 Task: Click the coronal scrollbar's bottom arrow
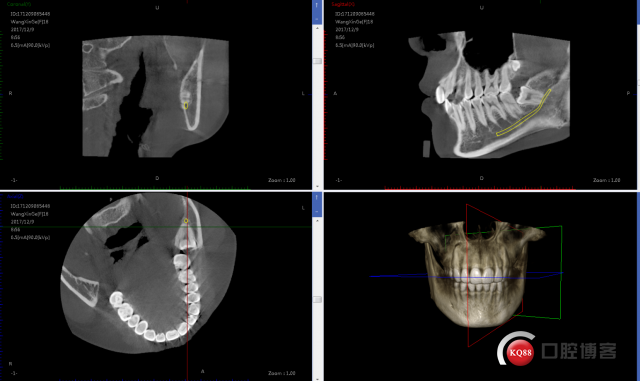pos(317,186)
